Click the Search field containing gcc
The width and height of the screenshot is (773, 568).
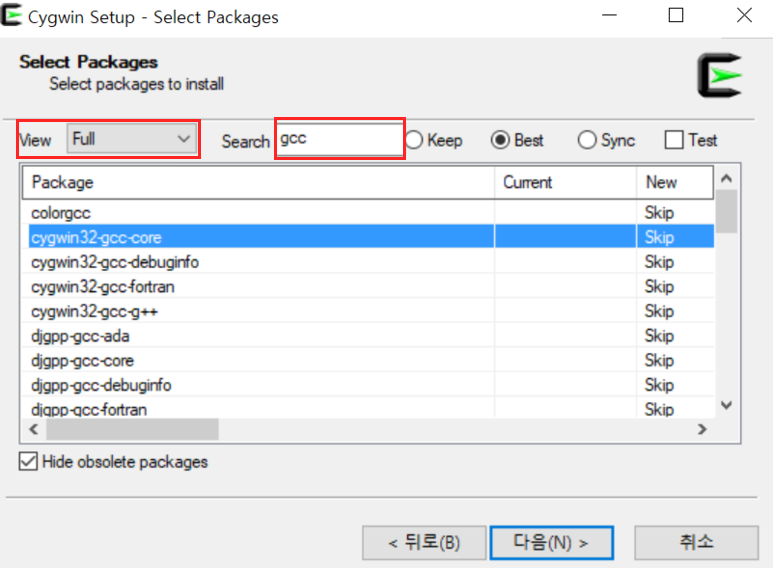click(x=340, y=139)
